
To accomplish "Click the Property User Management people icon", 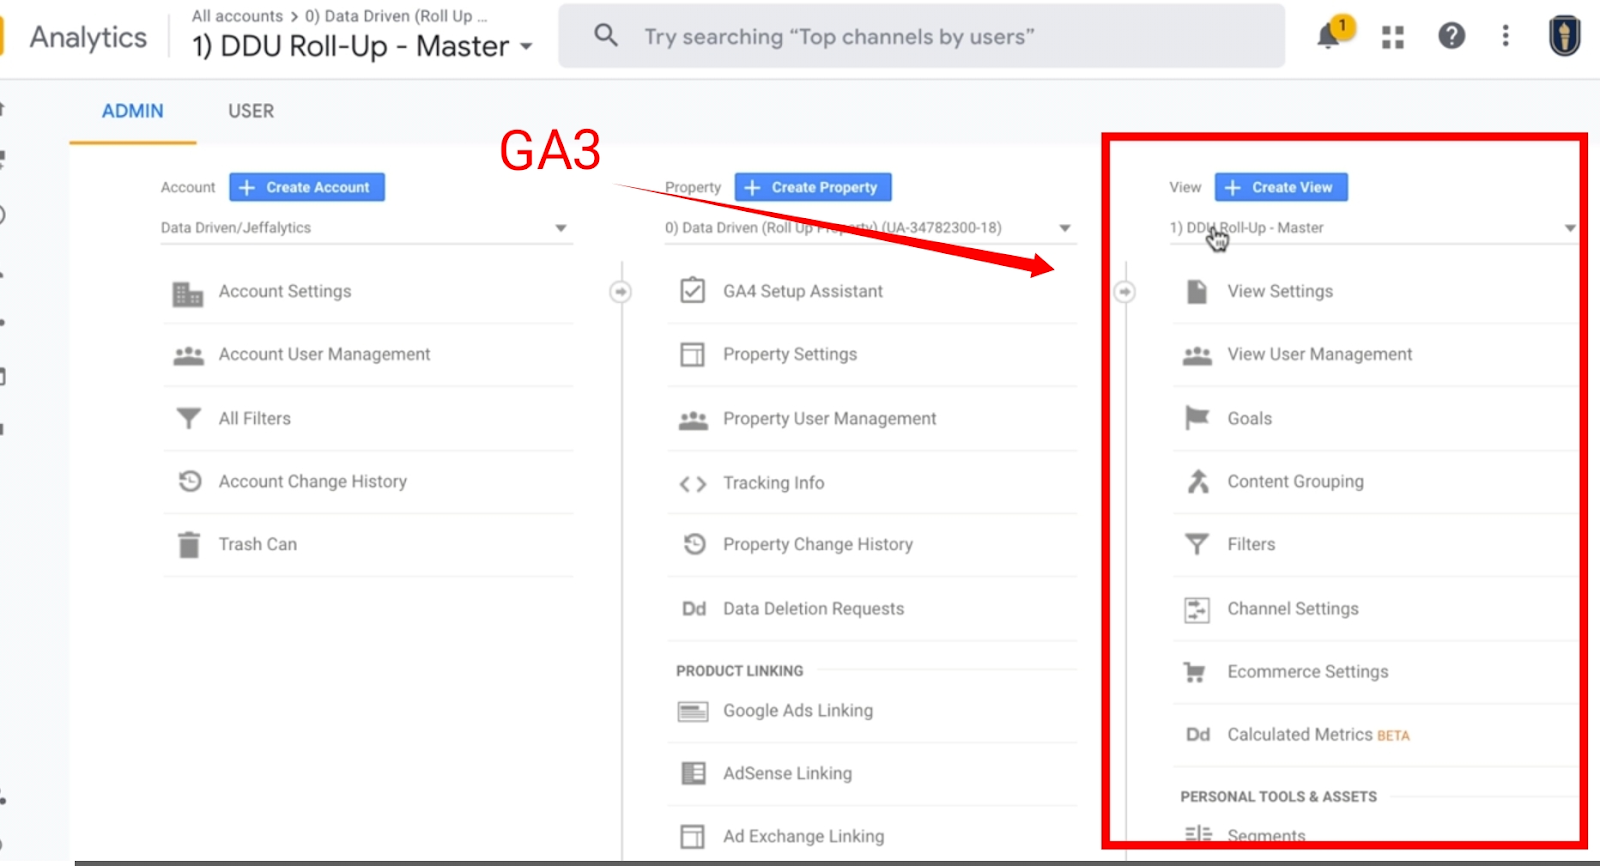I will pyautogui.click(x=693, y=419).
